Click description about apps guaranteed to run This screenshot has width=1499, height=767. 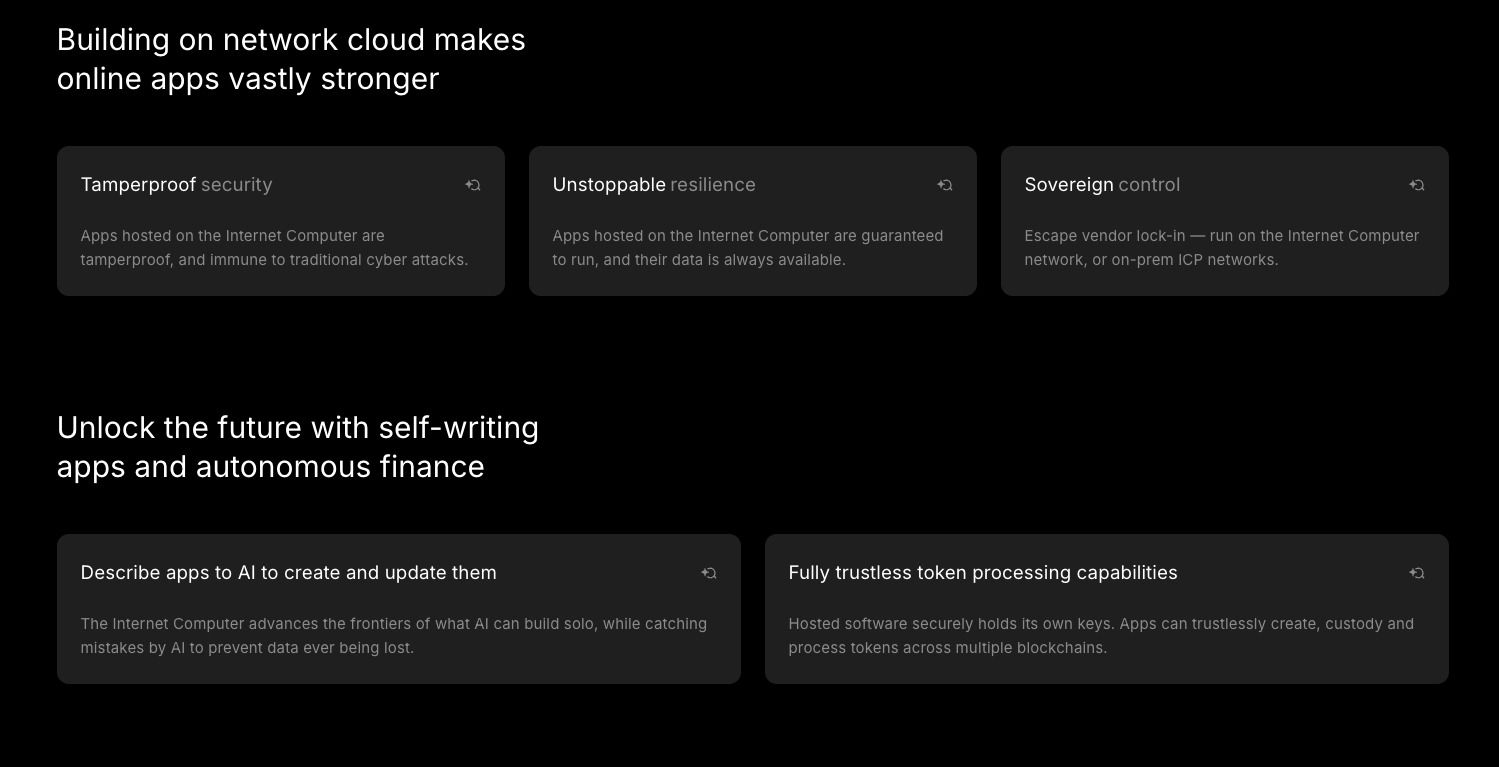coord(748,248)
